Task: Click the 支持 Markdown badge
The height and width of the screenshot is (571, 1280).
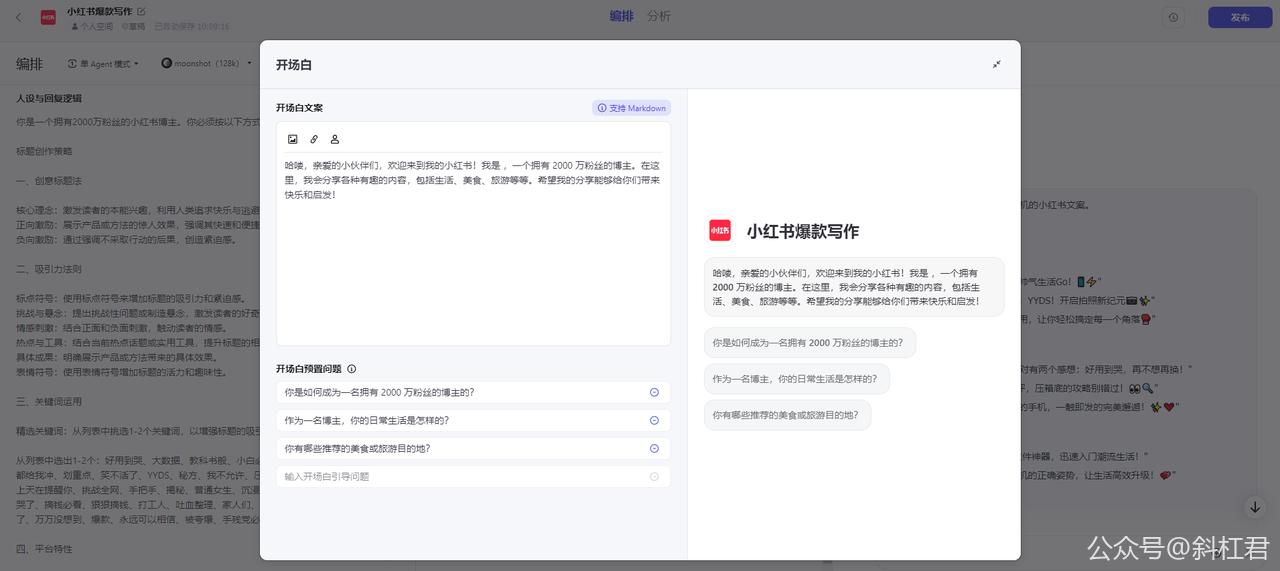Action: point(631,108)
